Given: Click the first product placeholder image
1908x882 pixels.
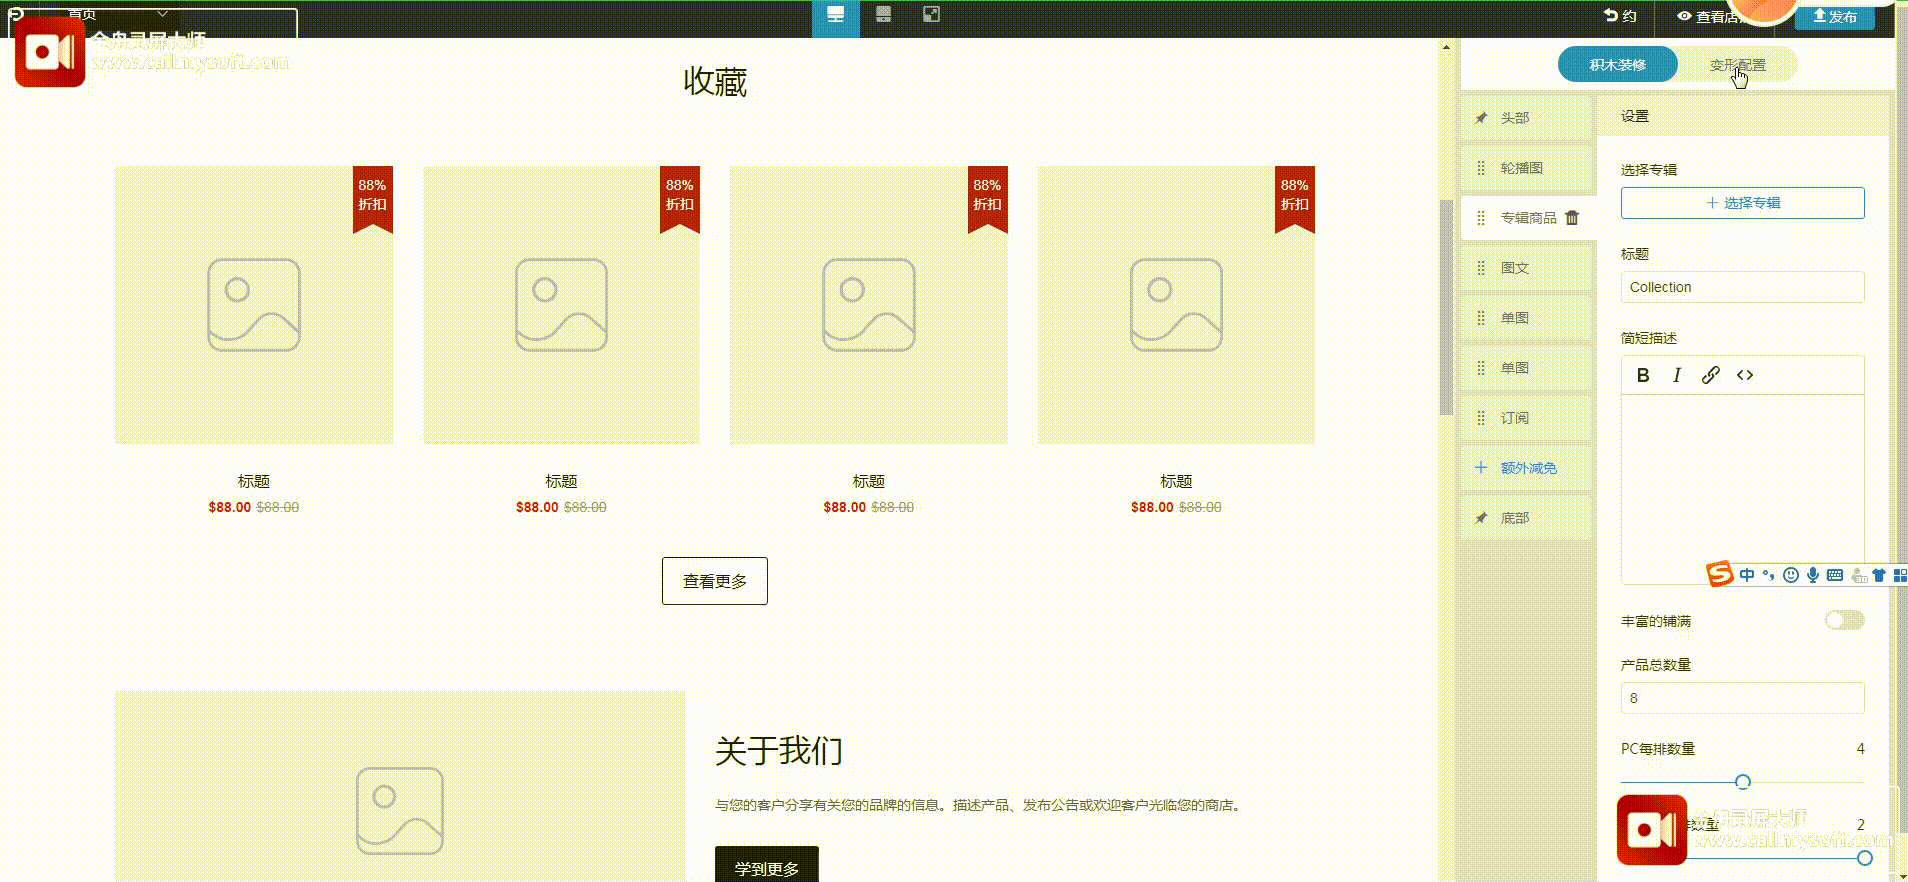Looking at the screenshot, I should (x=254, y=305).
